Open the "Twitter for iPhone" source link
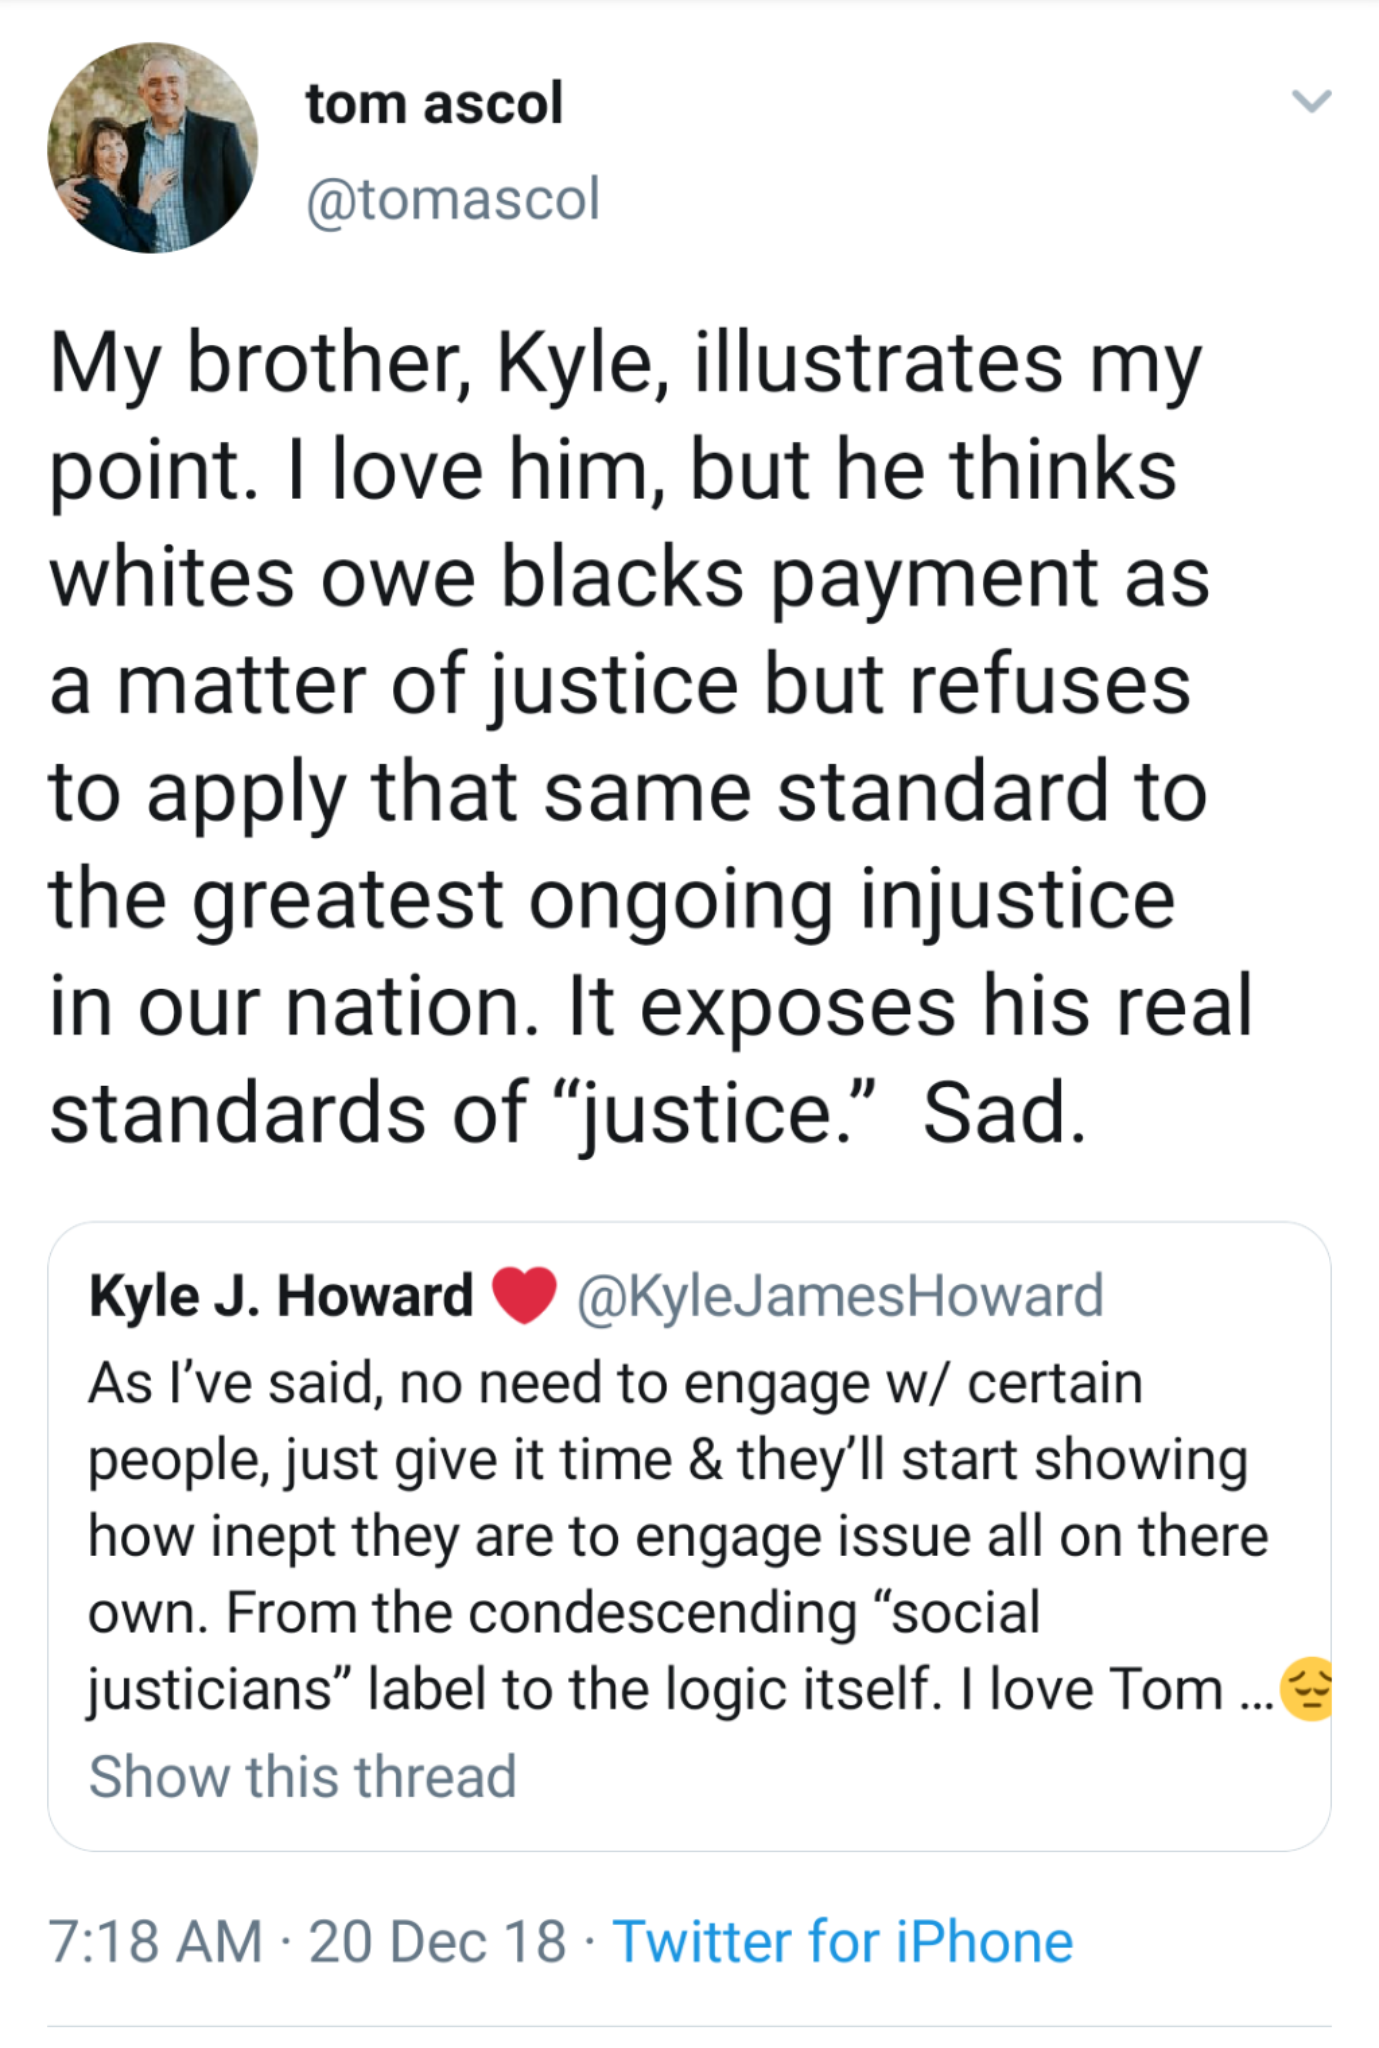Screen dimensions: 1379x2048 tap(842, 1941)
